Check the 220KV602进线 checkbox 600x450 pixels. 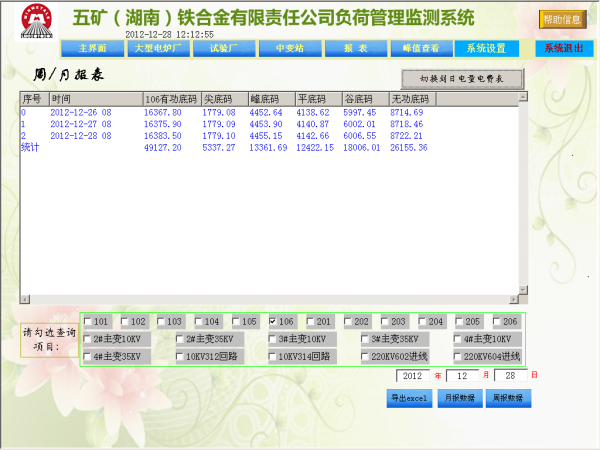pyautogui.click(x=365, y=356)
